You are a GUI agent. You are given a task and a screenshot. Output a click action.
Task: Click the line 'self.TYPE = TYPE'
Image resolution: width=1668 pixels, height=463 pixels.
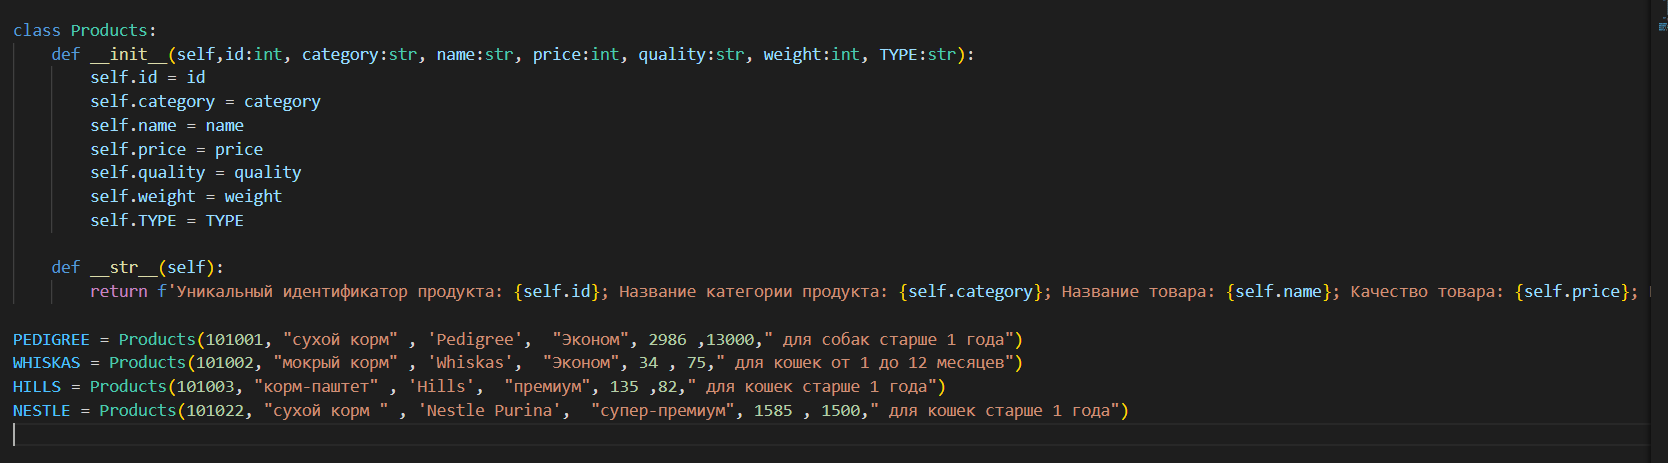click(x=167, y=220)
